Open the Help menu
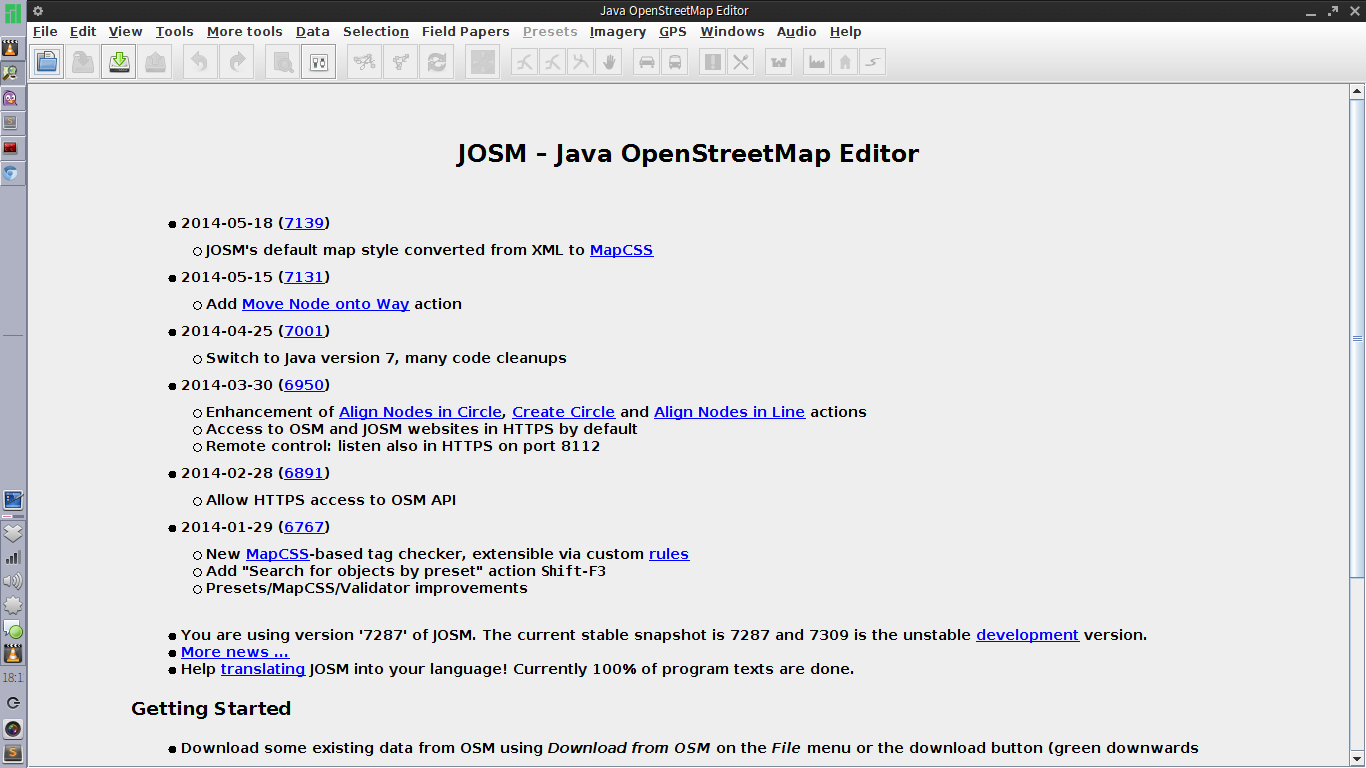The height and width of the screenshot is (768, 1366). pos(846,32)
